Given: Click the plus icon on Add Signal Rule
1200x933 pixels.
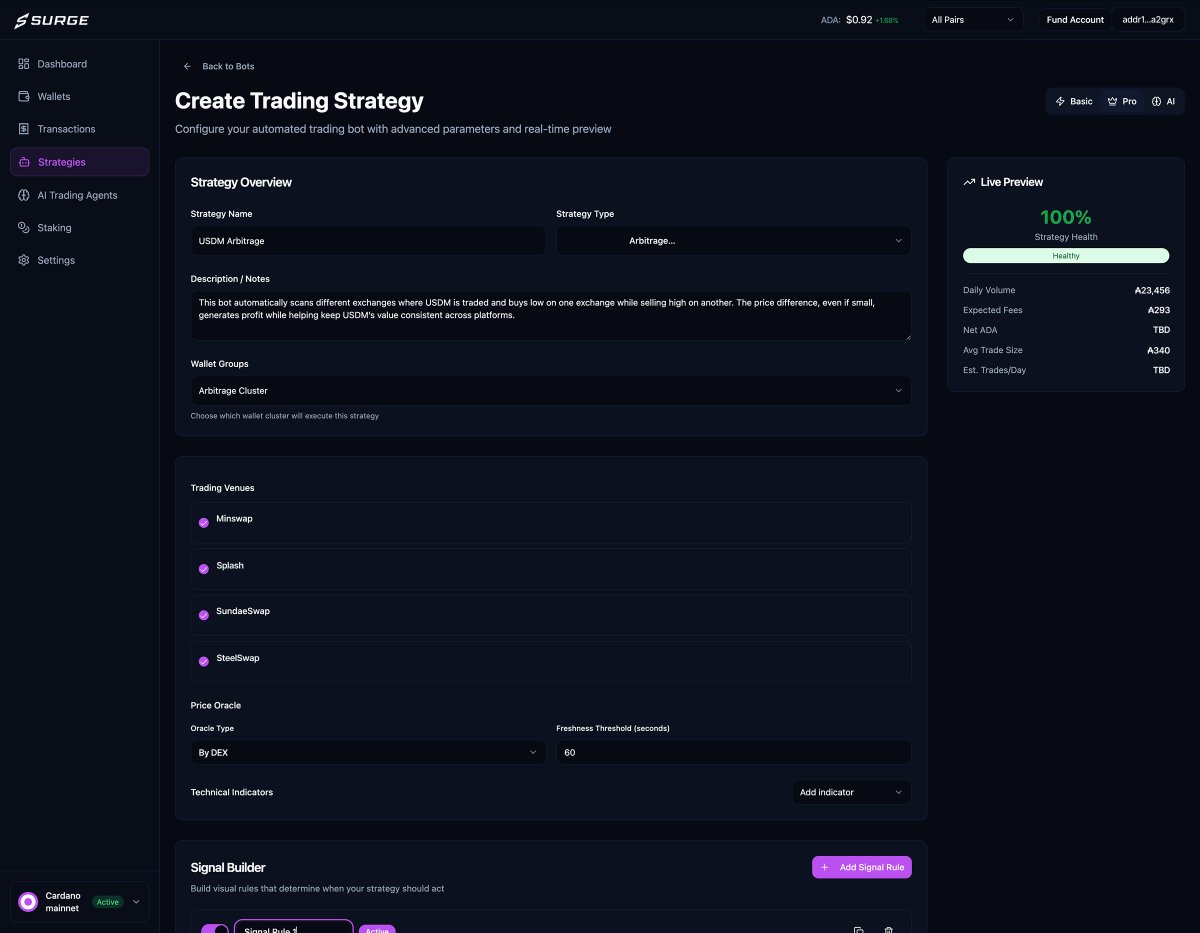Looking at the screenshot, I should (825, 867).
